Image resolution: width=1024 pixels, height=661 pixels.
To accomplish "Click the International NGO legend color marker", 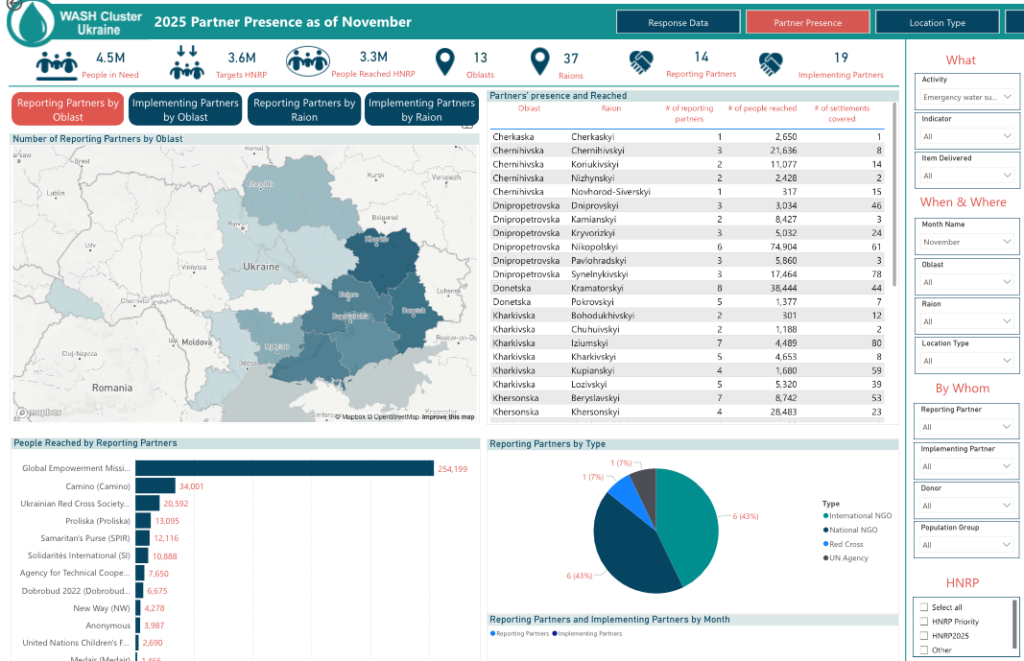I will [825, 516].
